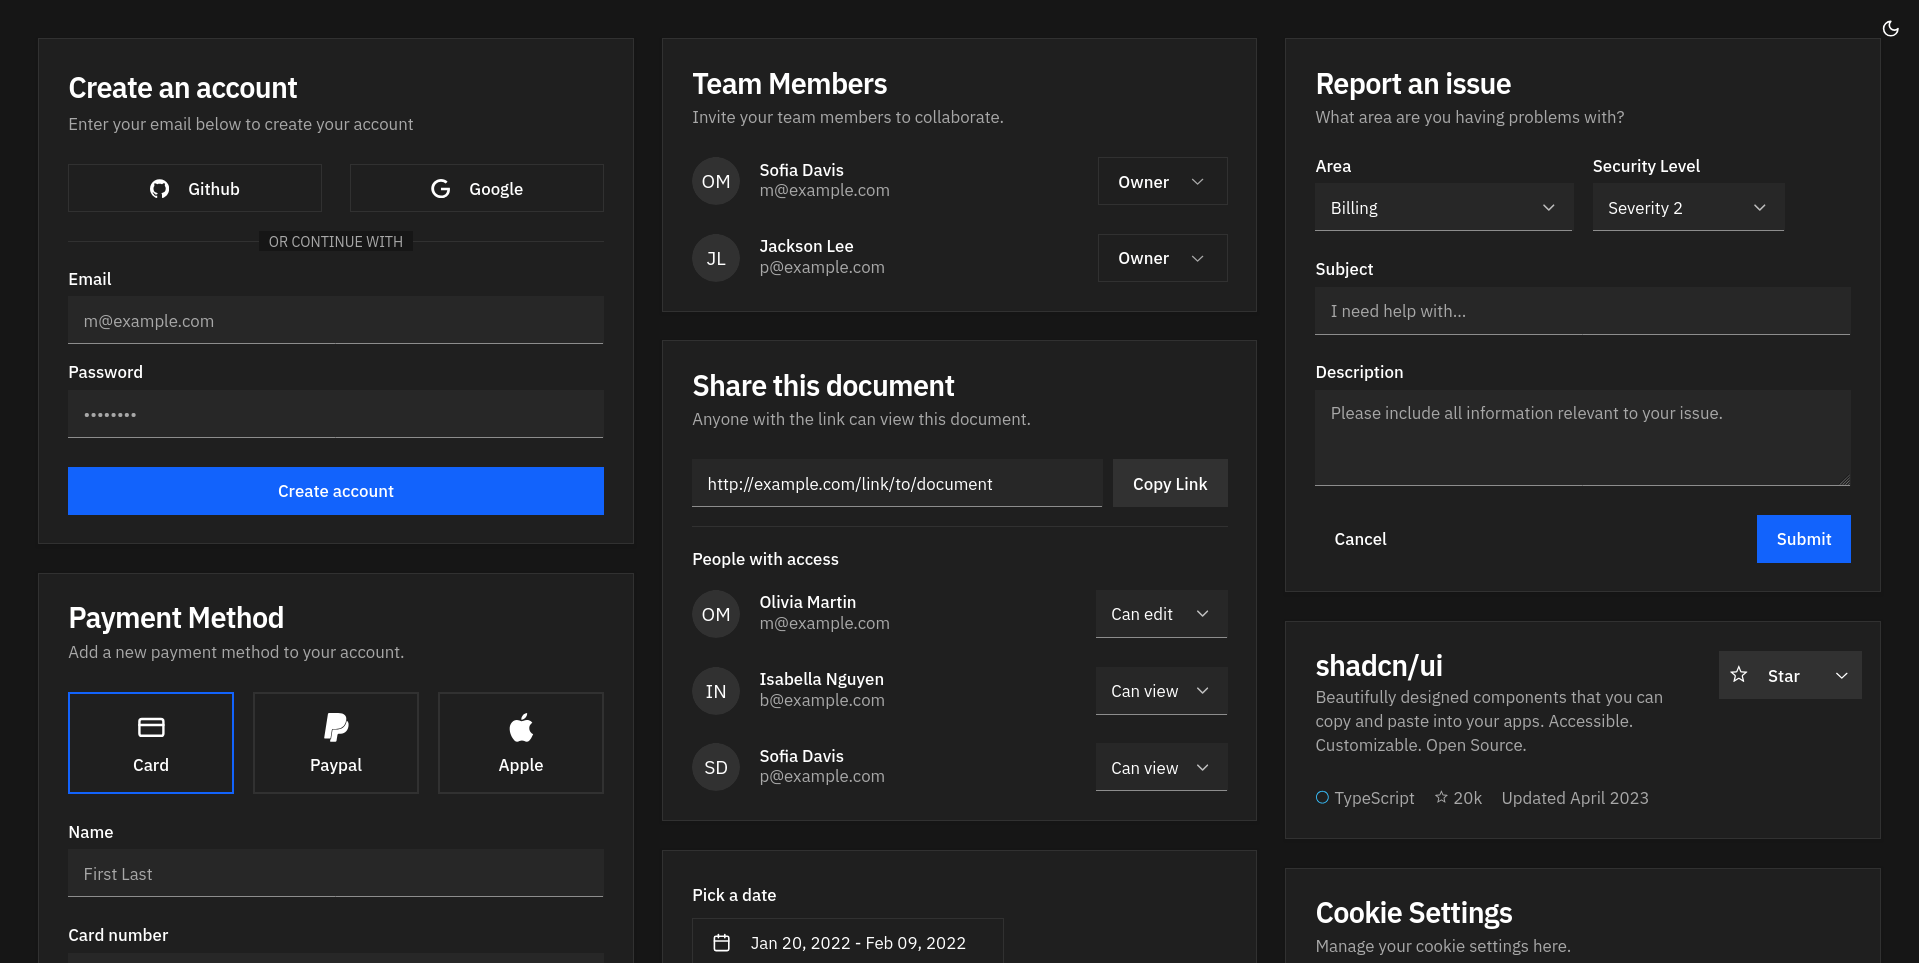Toggle dark mode moon icon
This screenshot has height=963, width=1920.
pyautogui.click(x=1890, y=28)
